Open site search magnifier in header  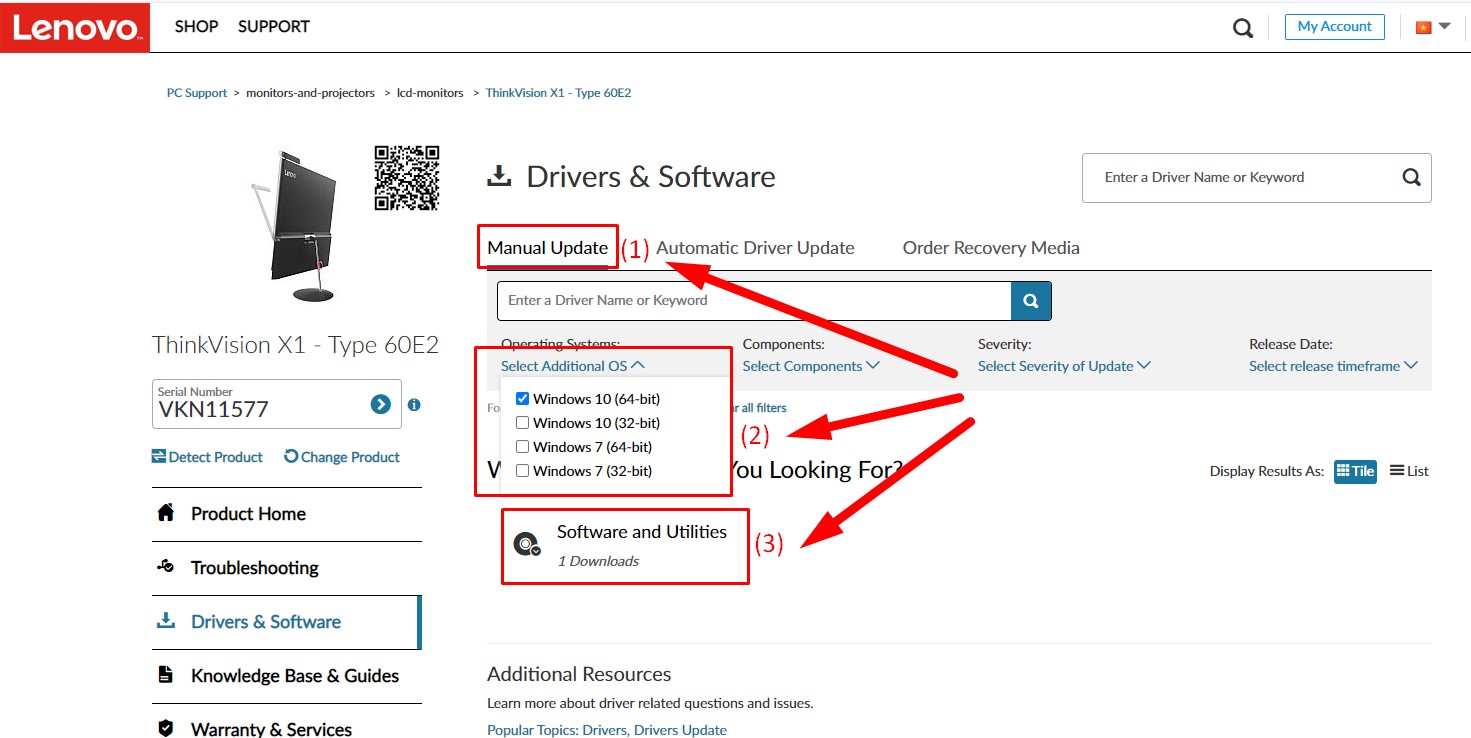pos(1243,28)
